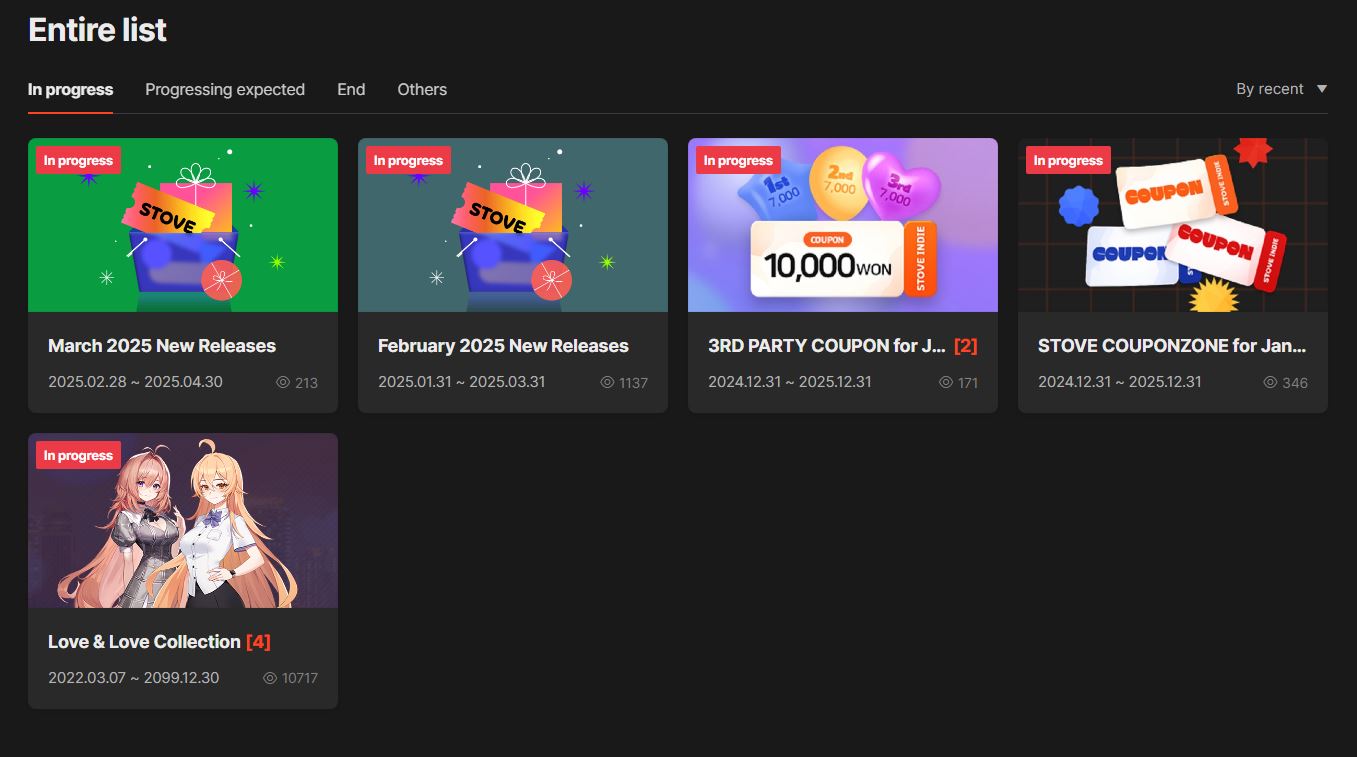
Task: Click the [2] comment count
Action: point(965,346)
